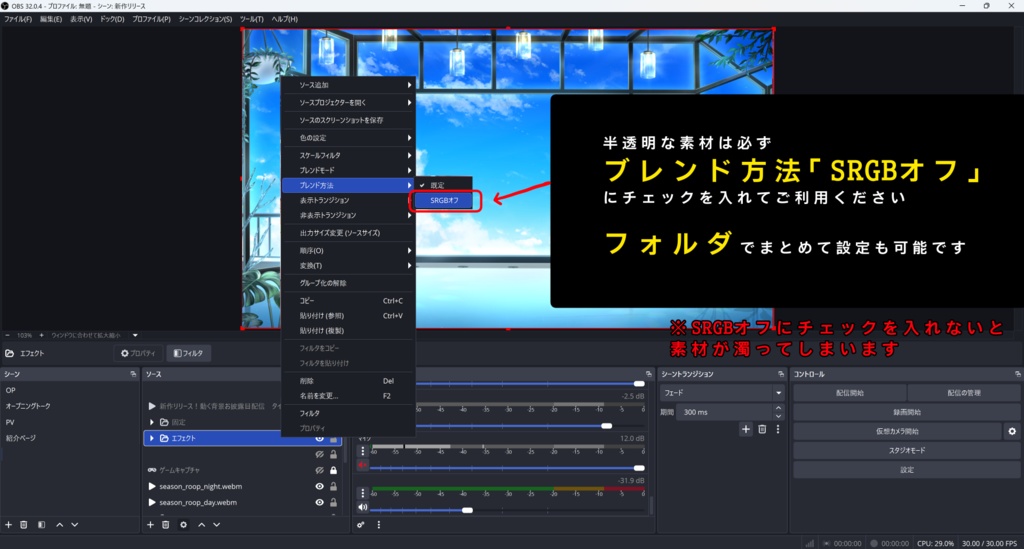Open 色の設定 submenu
This screenshot has height=549, width=1024.
[349, 138]
